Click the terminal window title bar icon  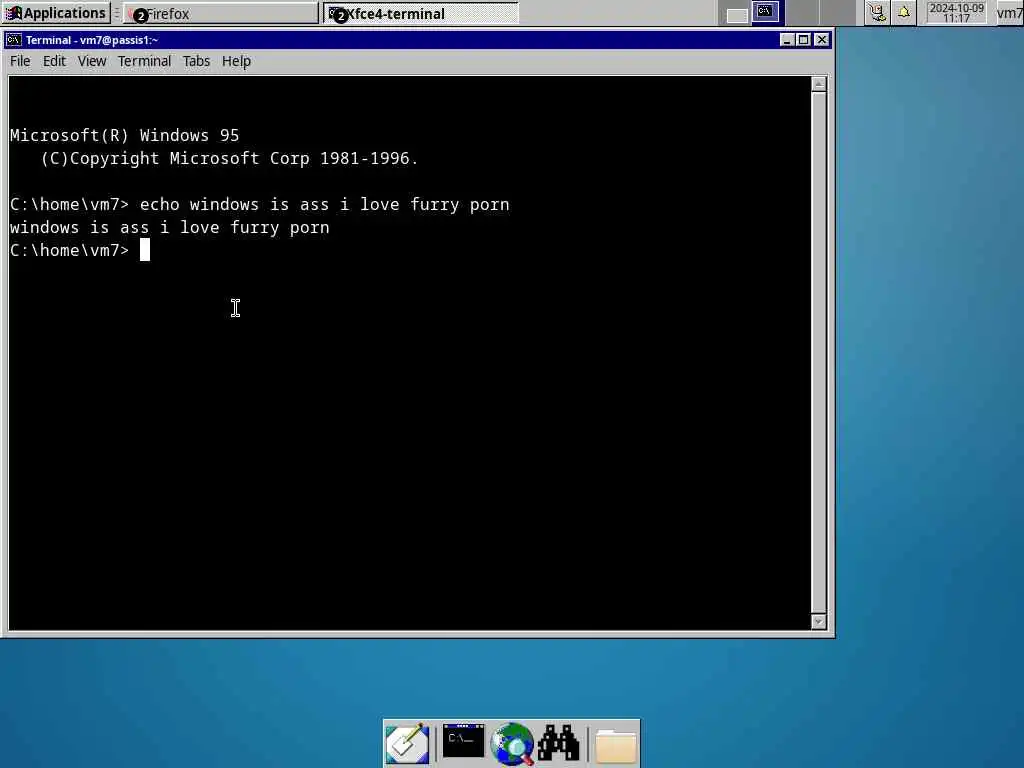coord(13,40)
